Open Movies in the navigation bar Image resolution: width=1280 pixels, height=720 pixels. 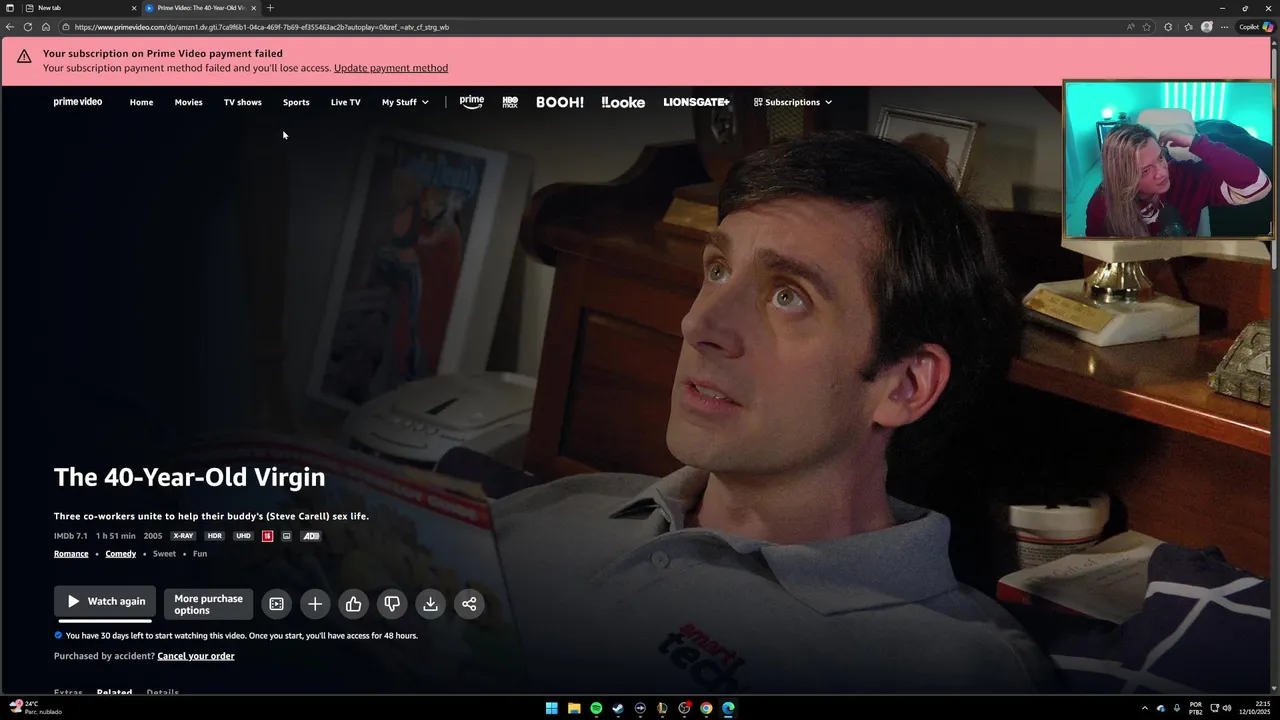[x=188, y=102]
